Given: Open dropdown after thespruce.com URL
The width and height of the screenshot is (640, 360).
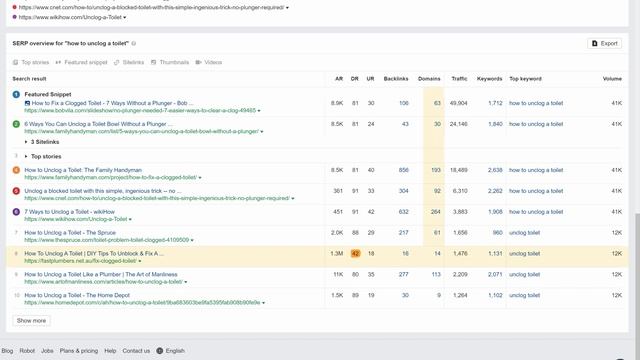Looking at the screenshot, I should pyautogui.click(x=192, y=240).
